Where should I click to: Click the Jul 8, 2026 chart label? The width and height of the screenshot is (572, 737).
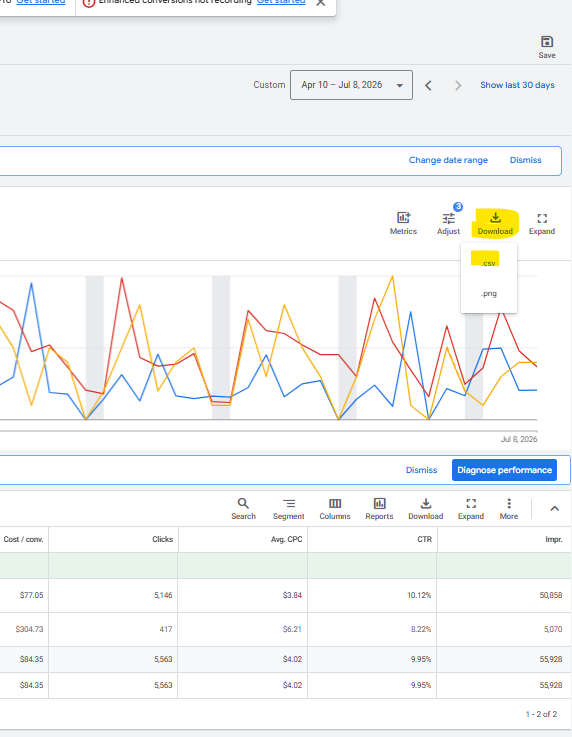pos(519,439)
